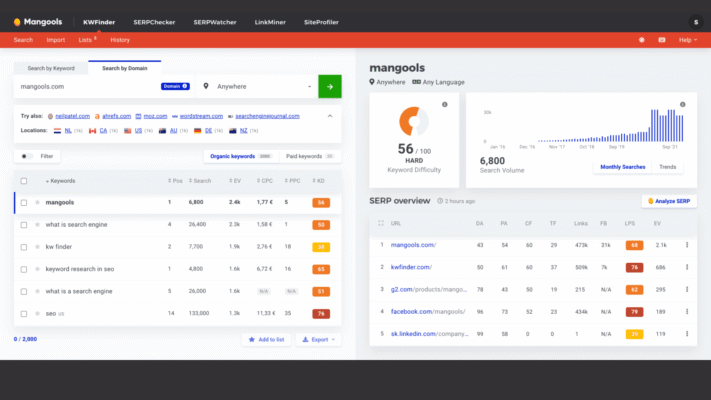Viewport: 711px width, 400px height.
Task: Check the keyword research in seo checkbox
Action: tap(24, 269)
